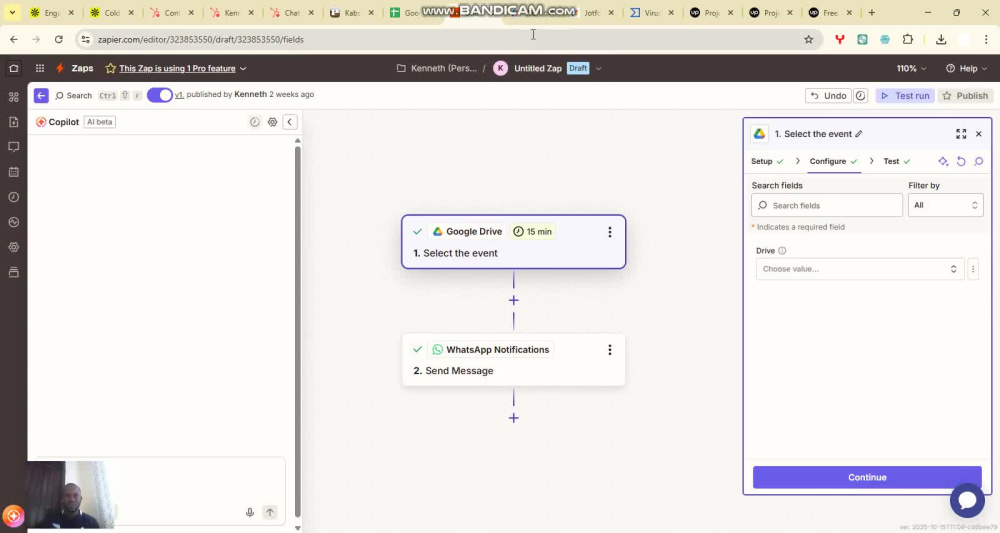Add step after Send Message
Screen dimensions: 1000x533
tap(513, 418)
